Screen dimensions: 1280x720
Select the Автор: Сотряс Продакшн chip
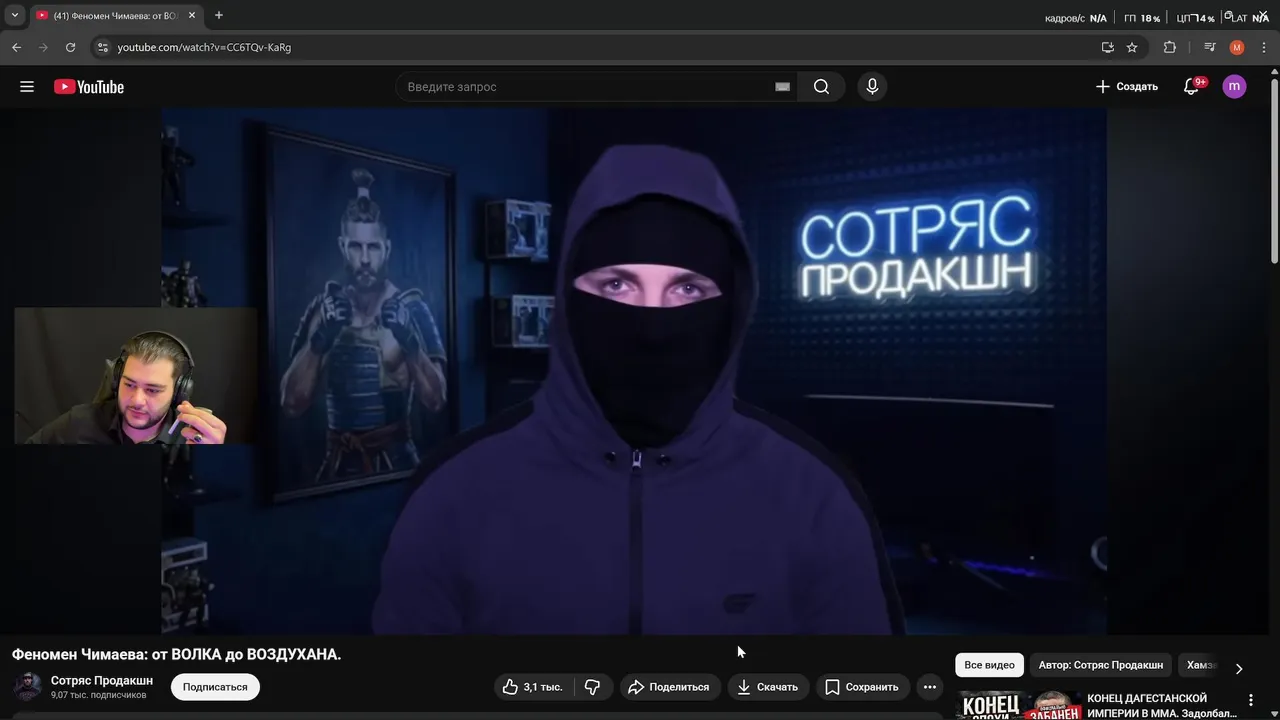1100,665
